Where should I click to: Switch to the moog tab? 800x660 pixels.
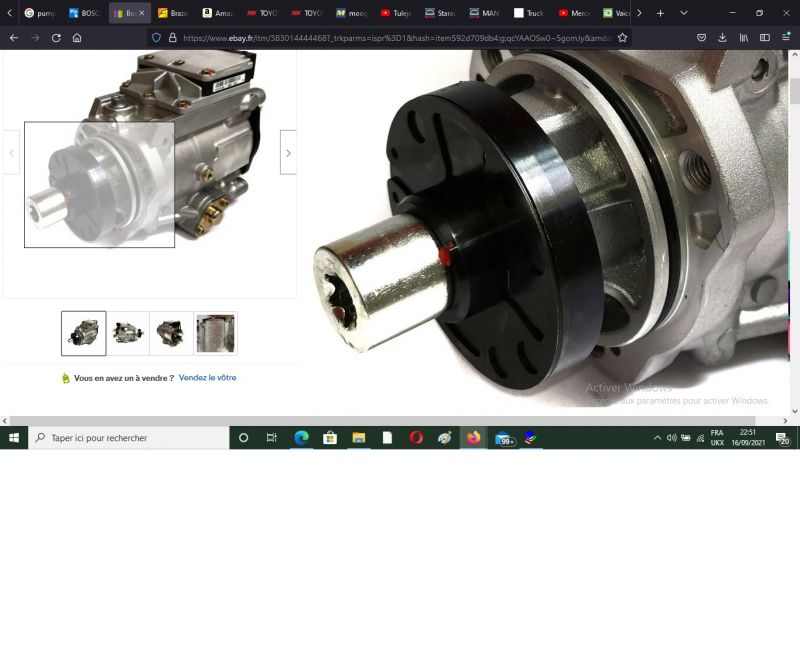(x=352, y=13)
